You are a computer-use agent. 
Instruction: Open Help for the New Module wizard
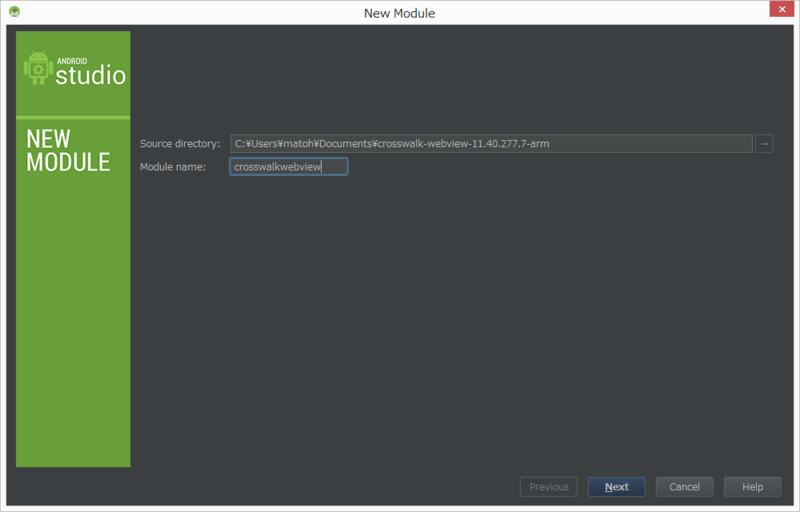(x=752, y=487)
